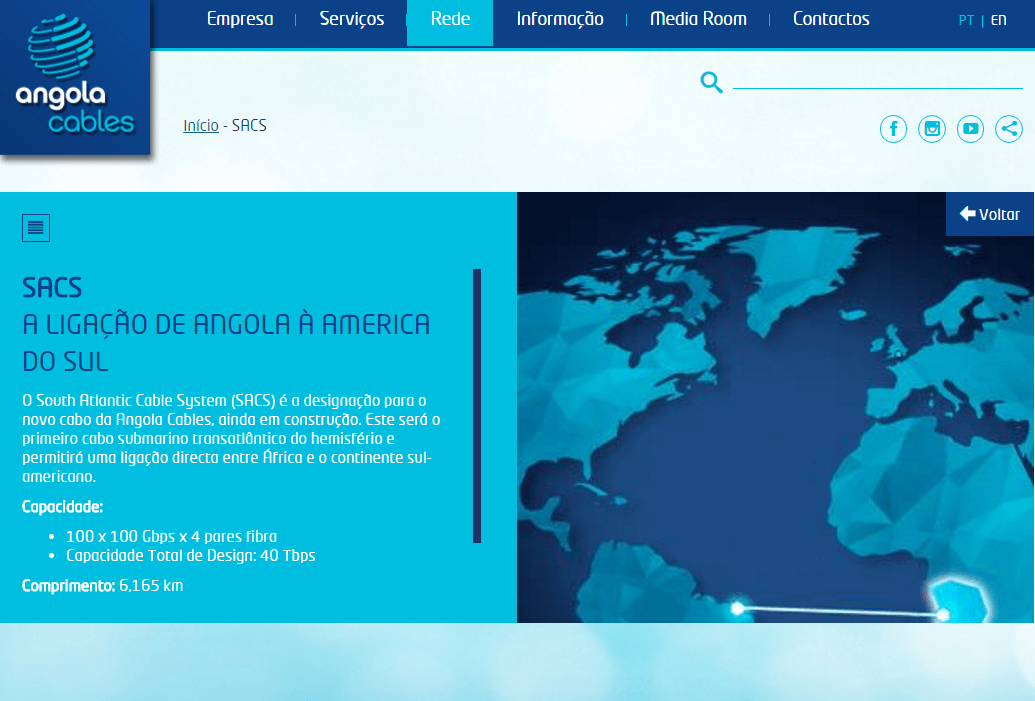The height and width of the screenshot is (701, 1035).
Task: Click the SACS breadcrumb label
Action: tap(249, 125)
